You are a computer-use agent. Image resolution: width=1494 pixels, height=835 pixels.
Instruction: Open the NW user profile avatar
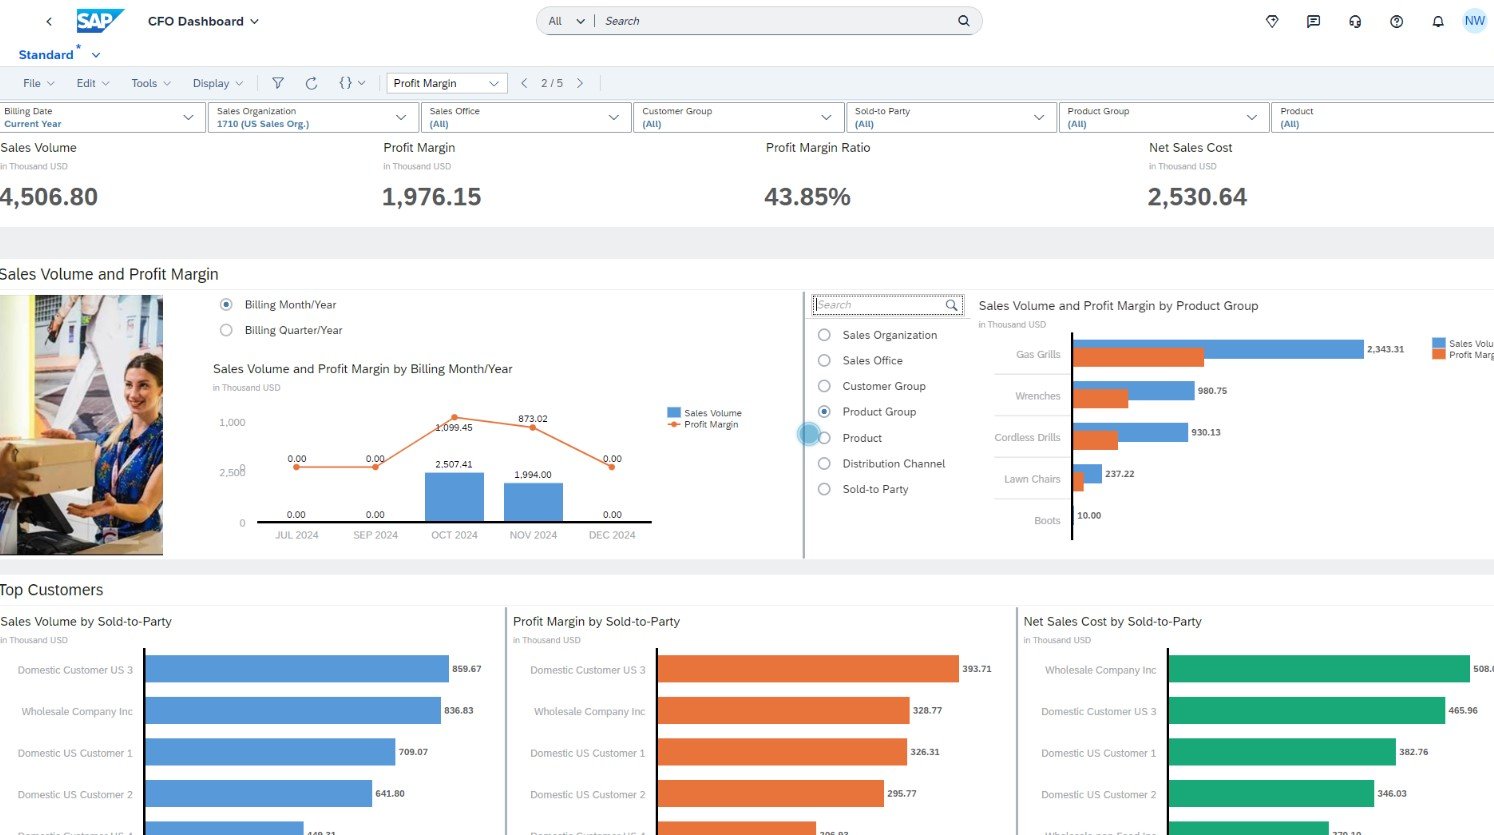tap(1474, 21)
